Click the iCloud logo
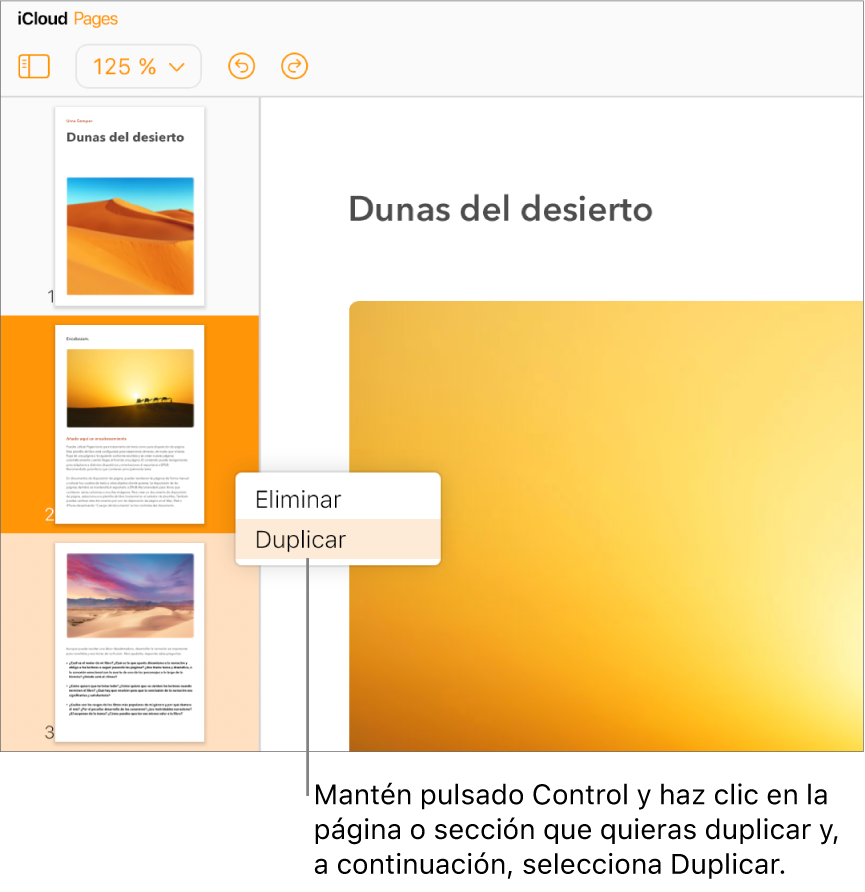 [40, 18]
